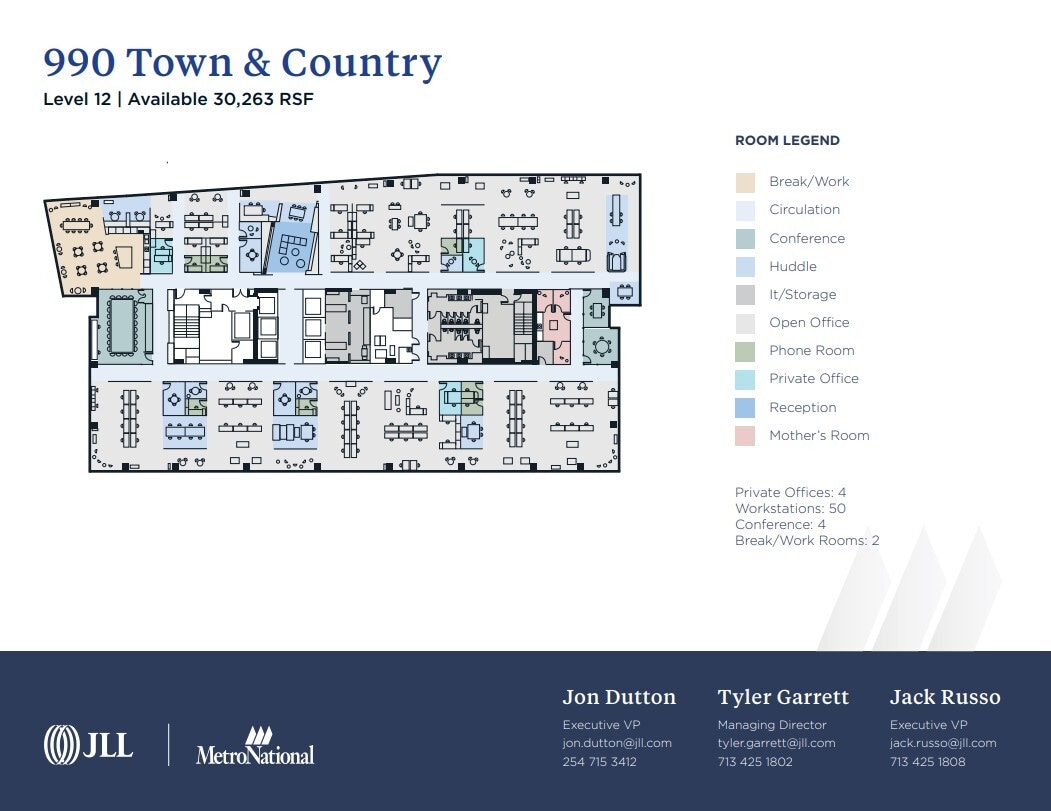Select the Conference legend swatch
Viewport: 1051px width, 811px height.
point(744,238)
